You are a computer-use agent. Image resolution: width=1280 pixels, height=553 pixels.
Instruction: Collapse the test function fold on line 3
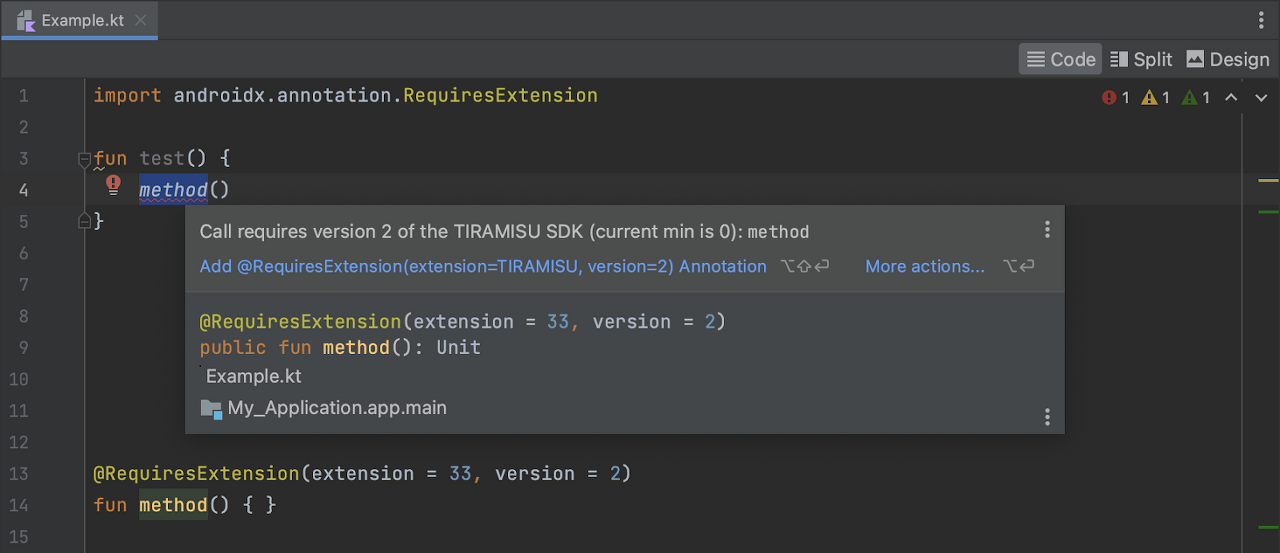[x=85, y=159]
